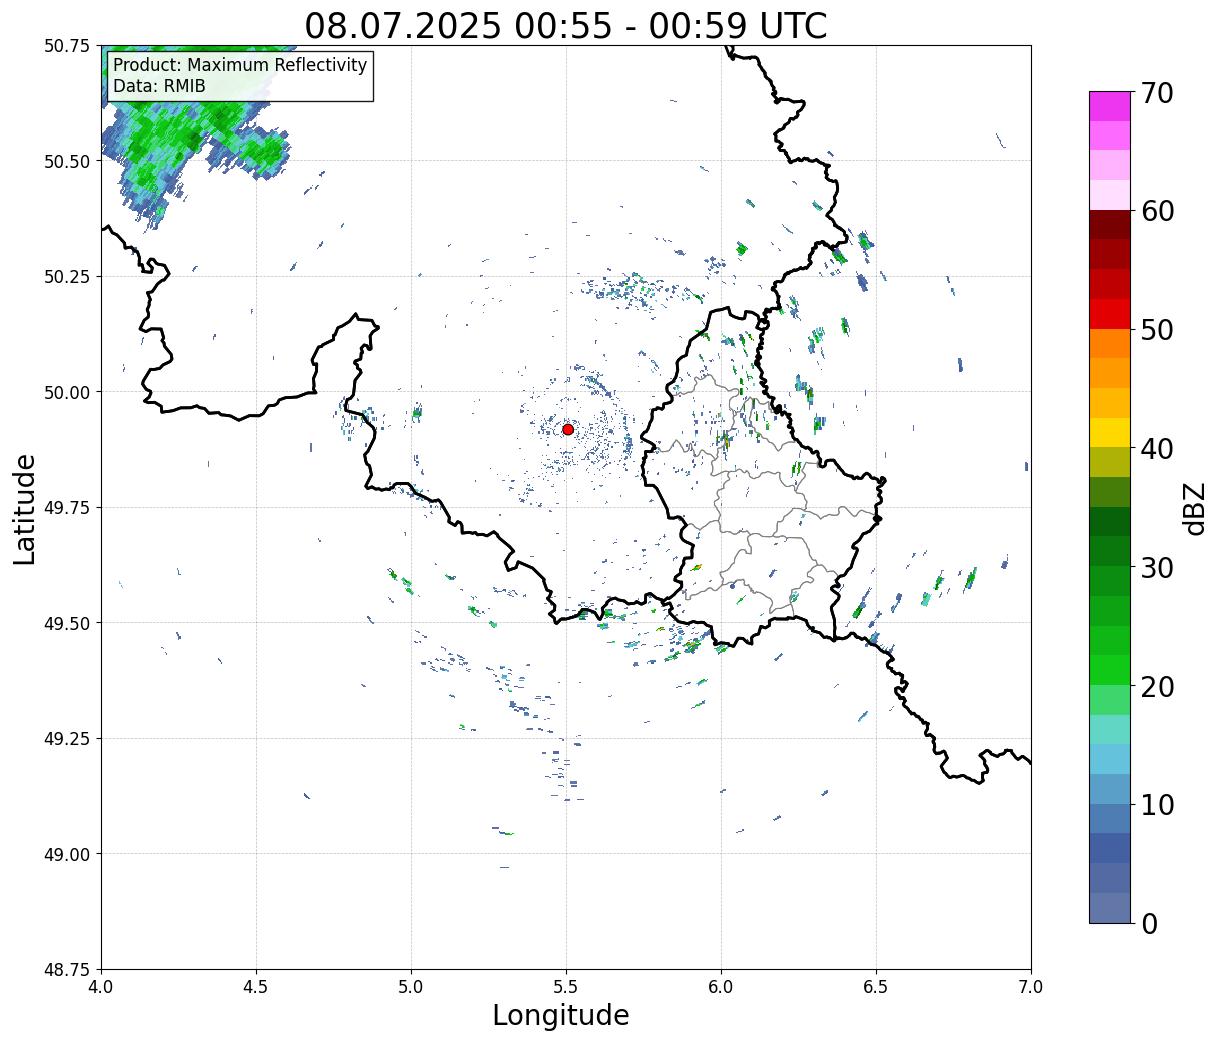Click longitude tick label '4.5'
Image resolution: width=1219 pixels, height=1040 pixels.
256,987
